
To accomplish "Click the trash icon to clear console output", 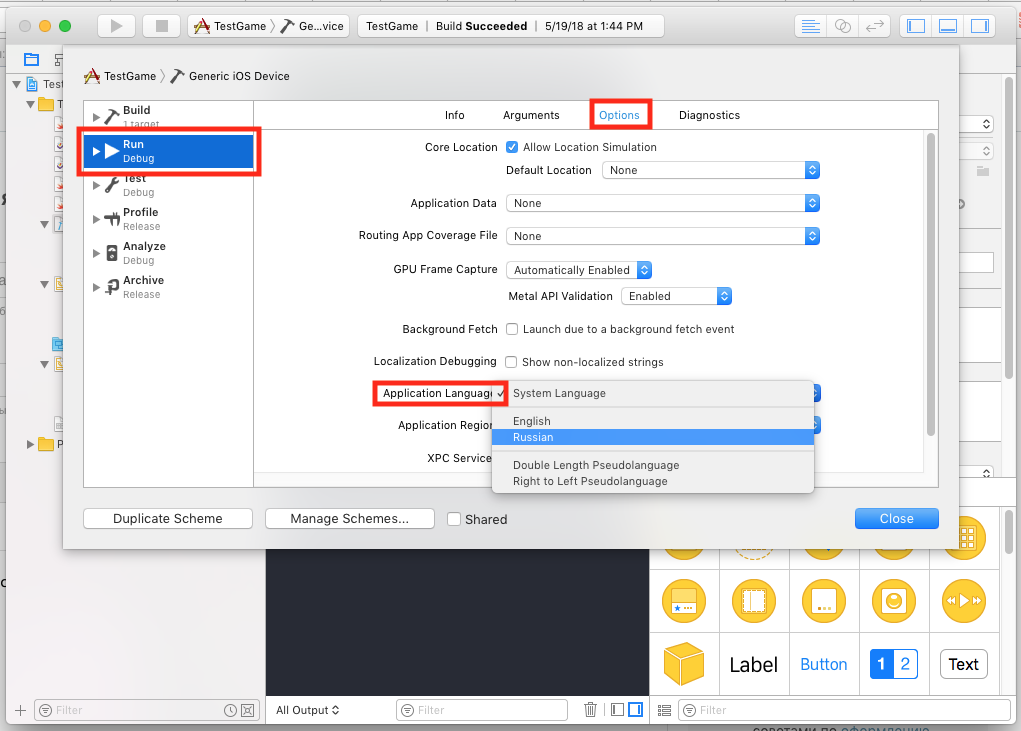I will pyautogui.click(x=590, y=709).
